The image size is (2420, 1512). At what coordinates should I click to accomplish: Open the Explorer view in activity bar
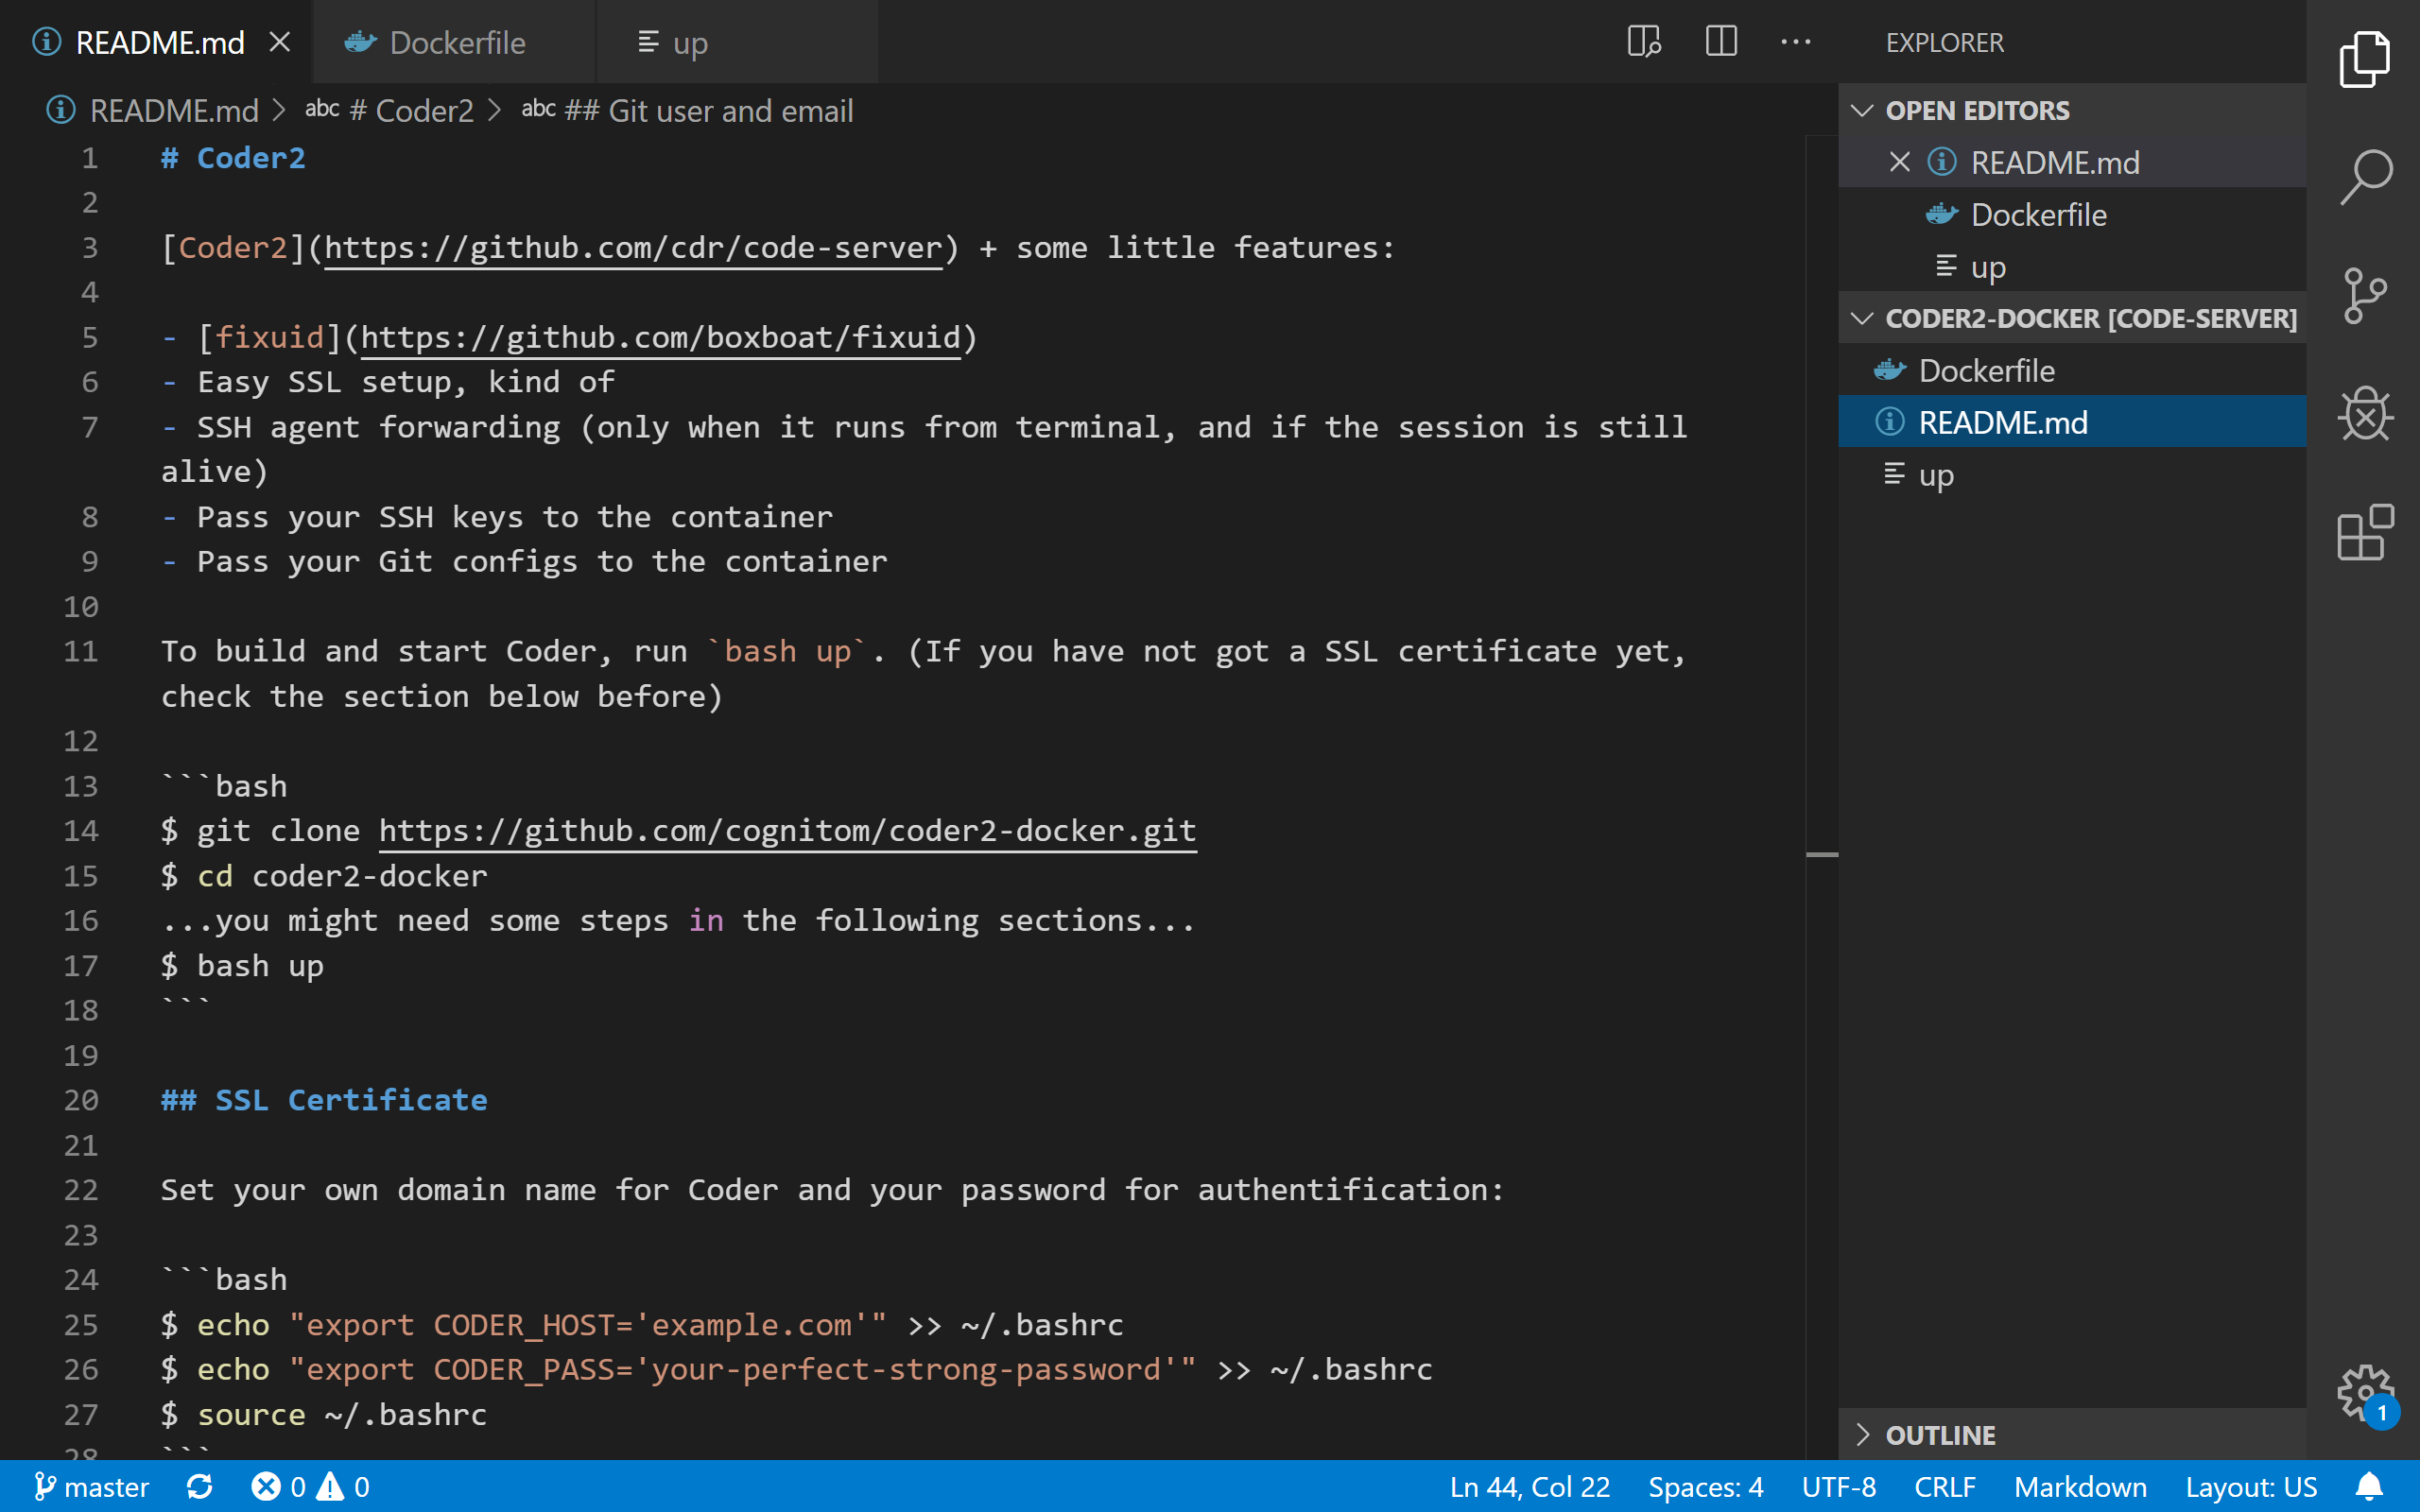click(x=2364, y=59)
